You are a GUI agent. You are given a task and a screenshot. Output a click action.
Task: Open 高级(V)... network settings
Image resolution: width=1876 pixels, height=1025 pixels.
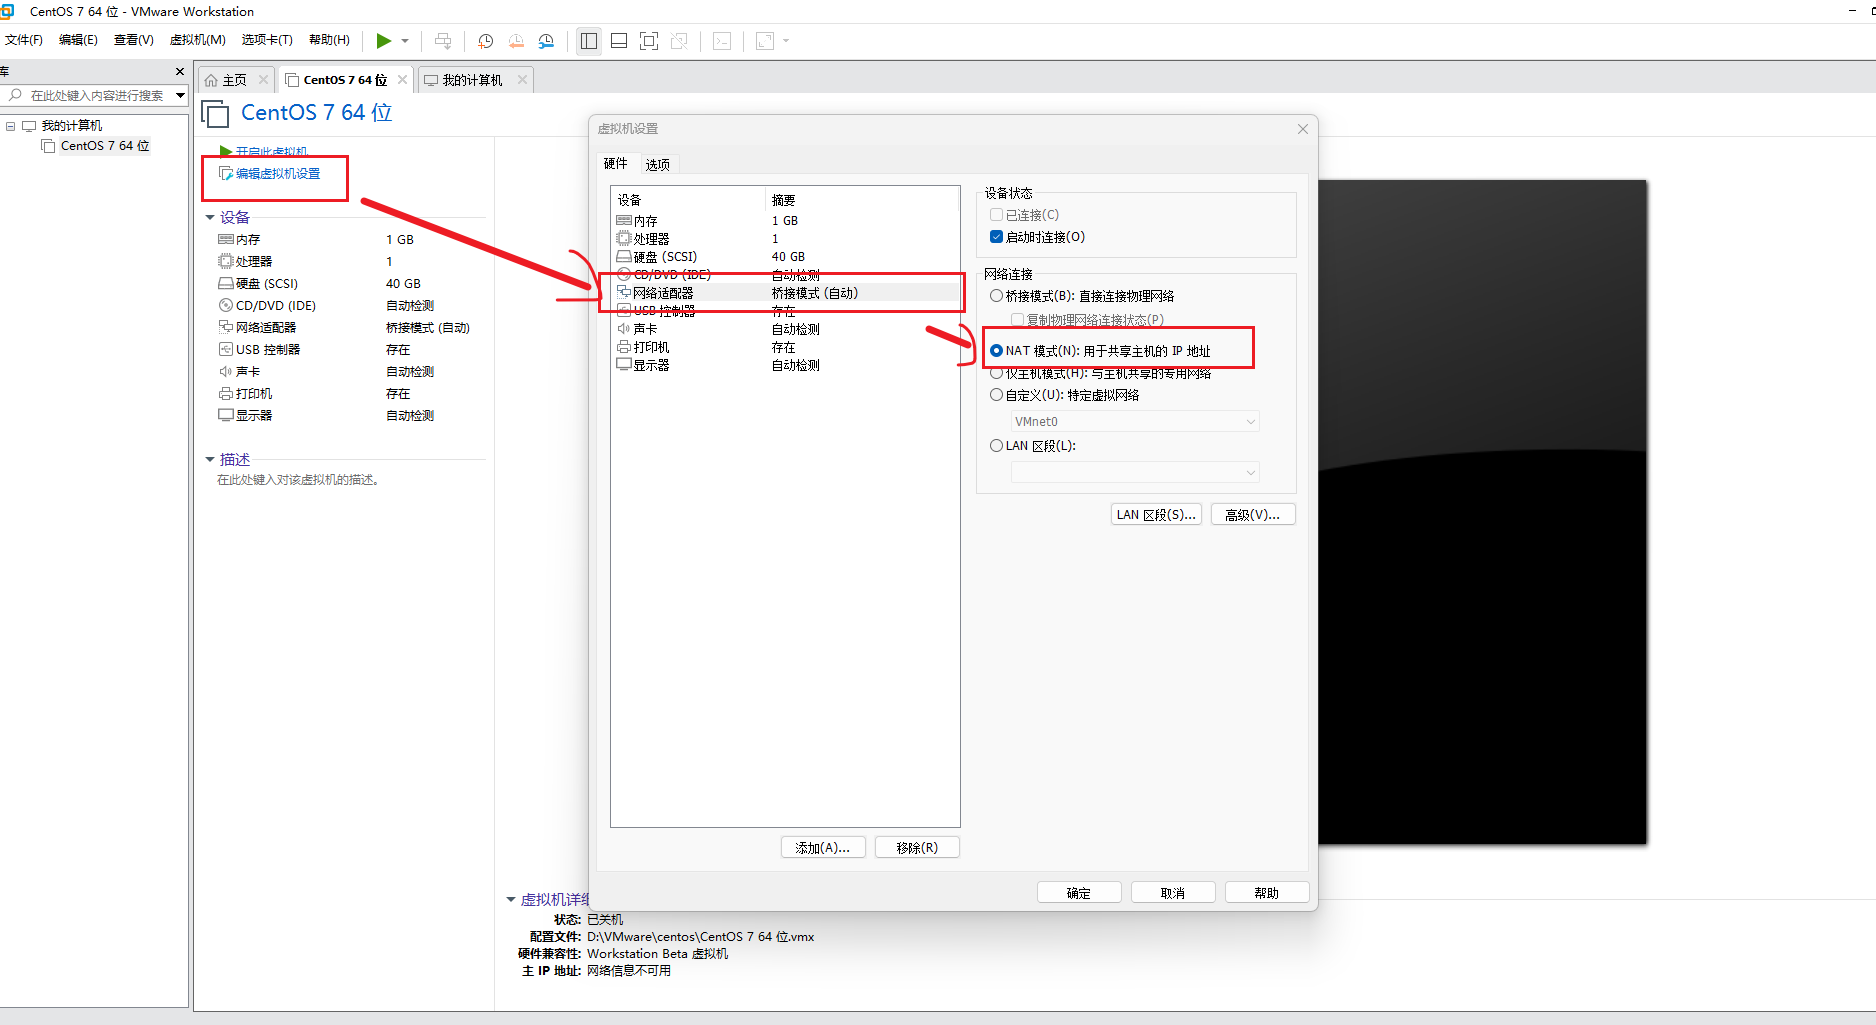click(x=1253, y=515)
